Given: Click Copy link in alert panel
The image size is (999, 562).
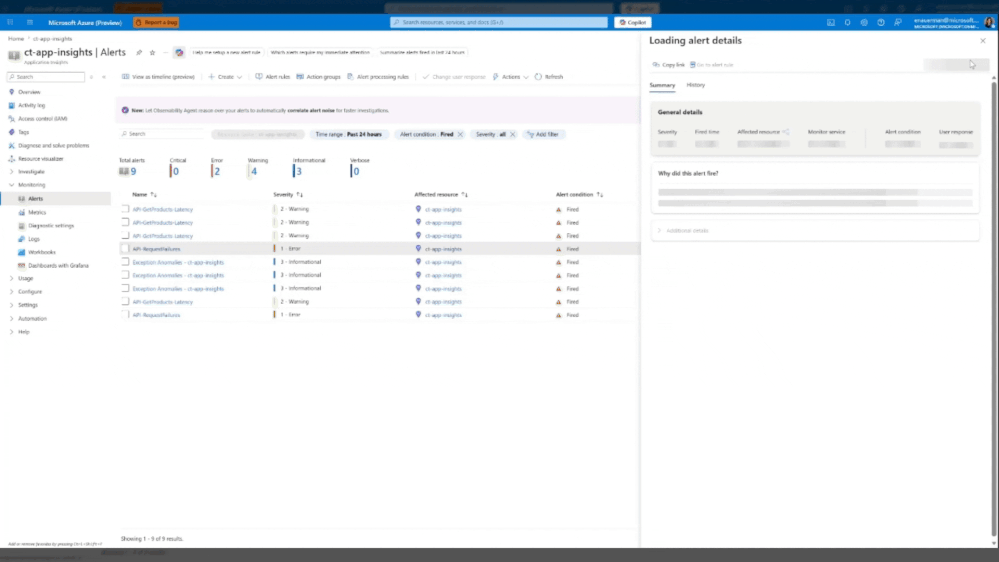Looking at the screenshot, I should click(x=668, y=65).
